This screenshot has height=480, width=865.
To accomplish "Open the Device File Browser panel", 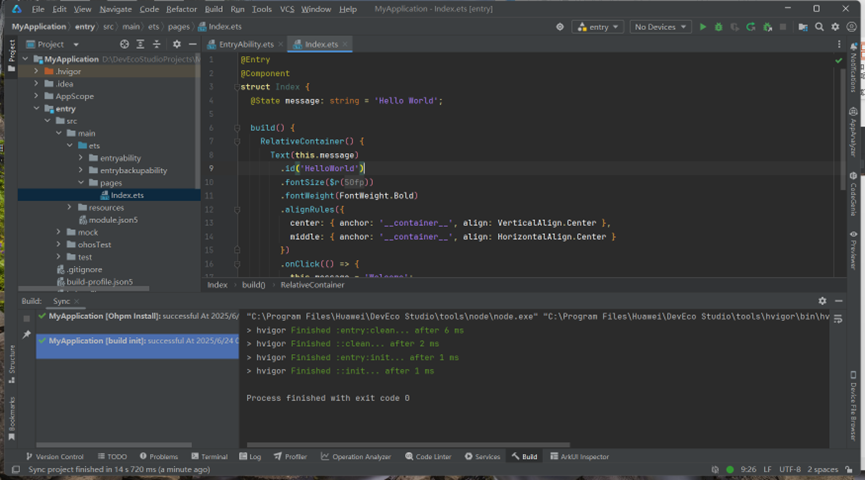I will coord(853,404).
